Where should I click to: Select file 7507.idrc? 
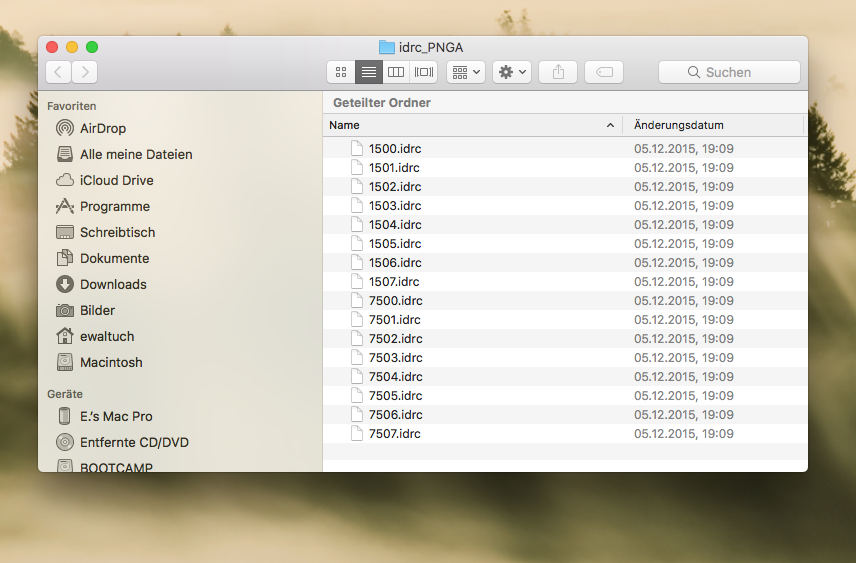(x=565, y=434)
